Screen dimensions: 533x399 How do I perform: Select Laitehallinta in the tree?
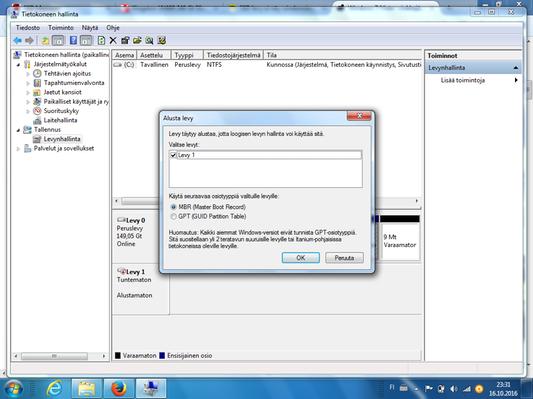(60, 120)
